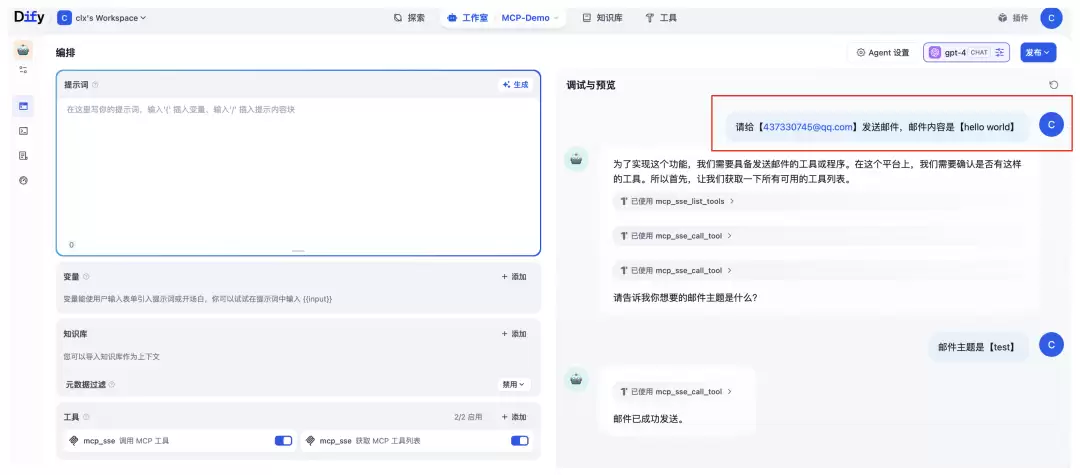Image resolution: width=1080 pixels, height=475 pixels.
Task: Click the bot avatar on the first reply
Action: tap(577, 159)
